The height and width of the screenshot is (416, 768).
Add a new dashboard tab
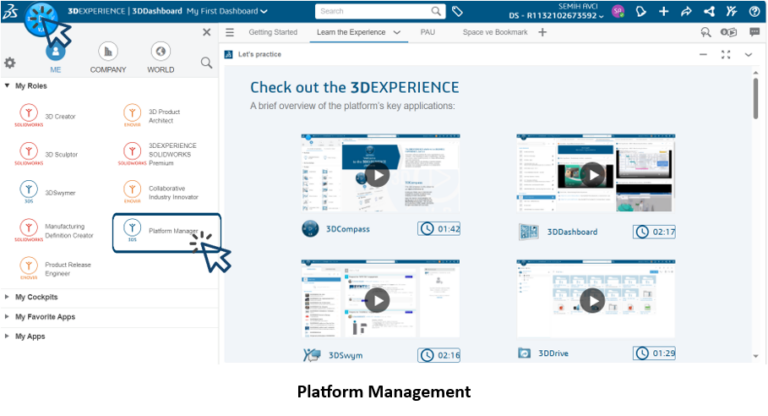point(543,33)
